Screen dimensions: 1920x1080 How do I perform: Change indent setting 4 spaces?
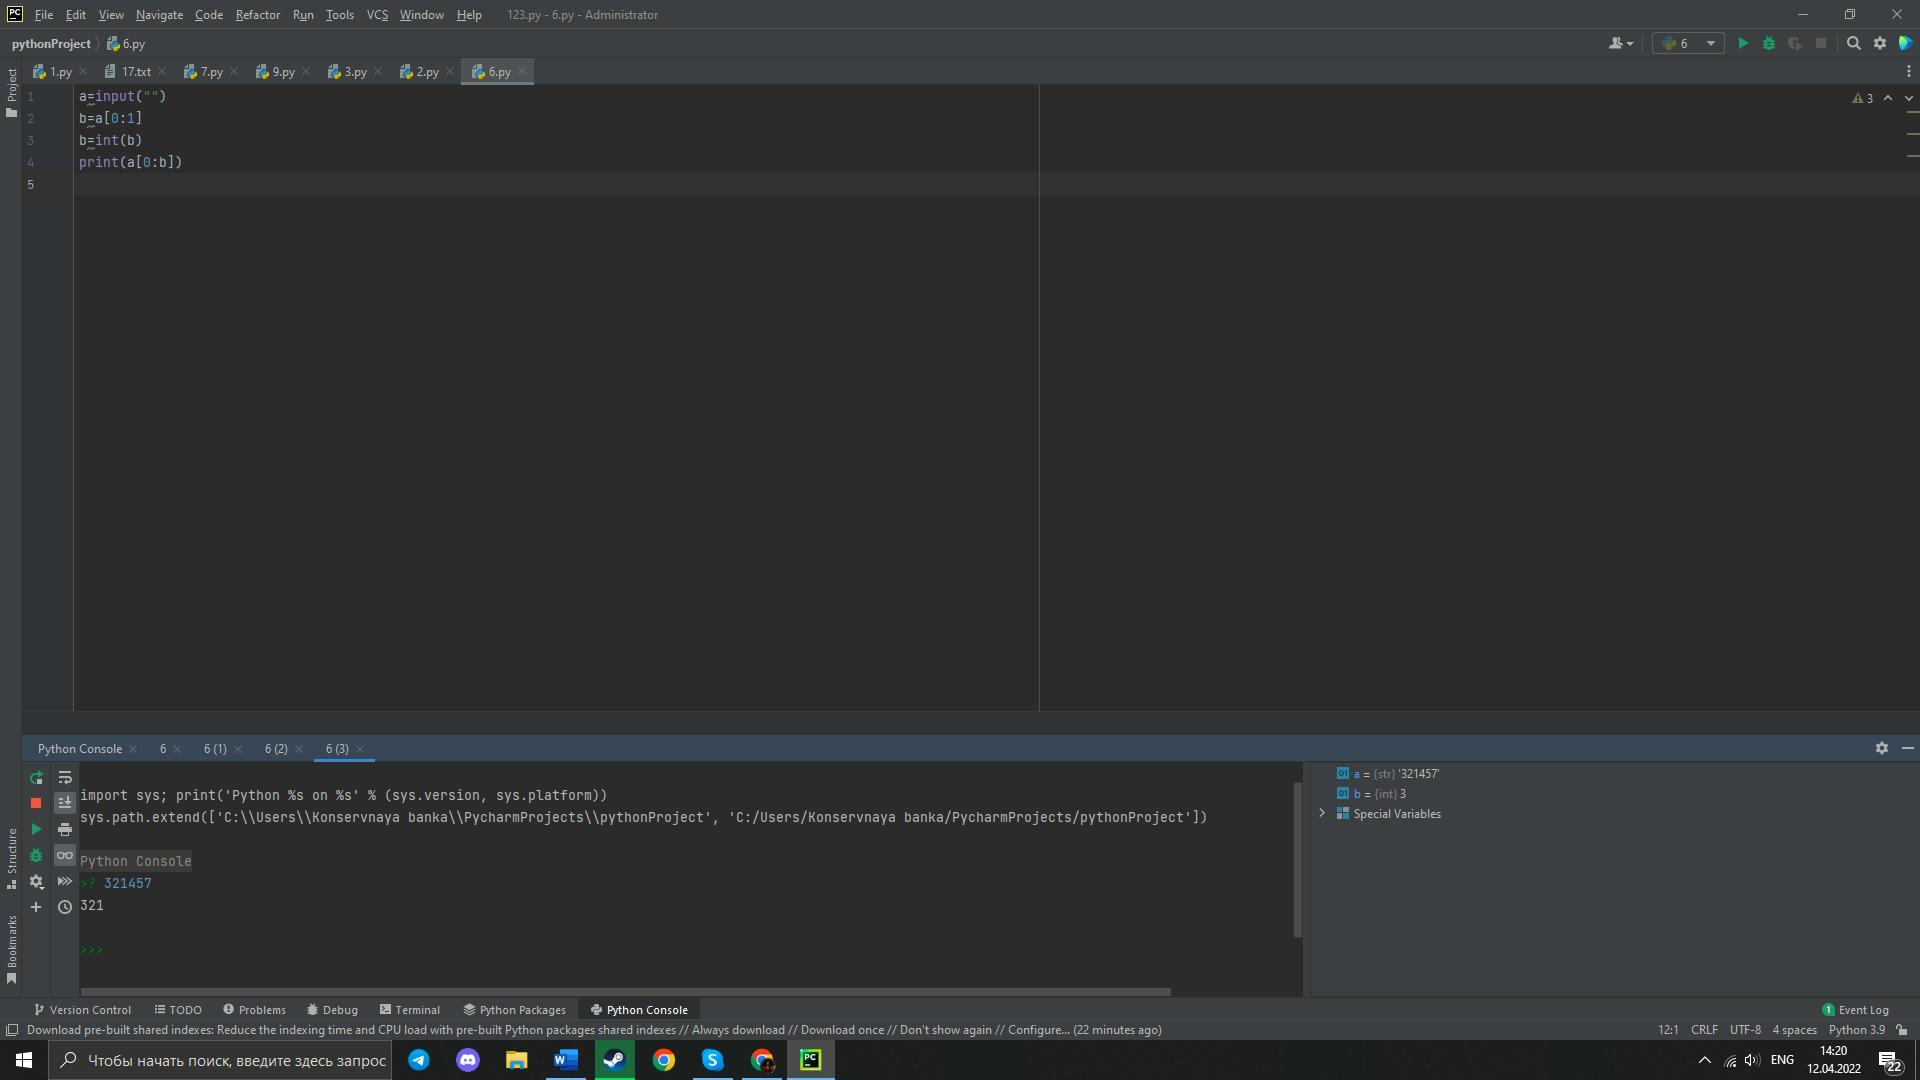click(1794, 1029)
